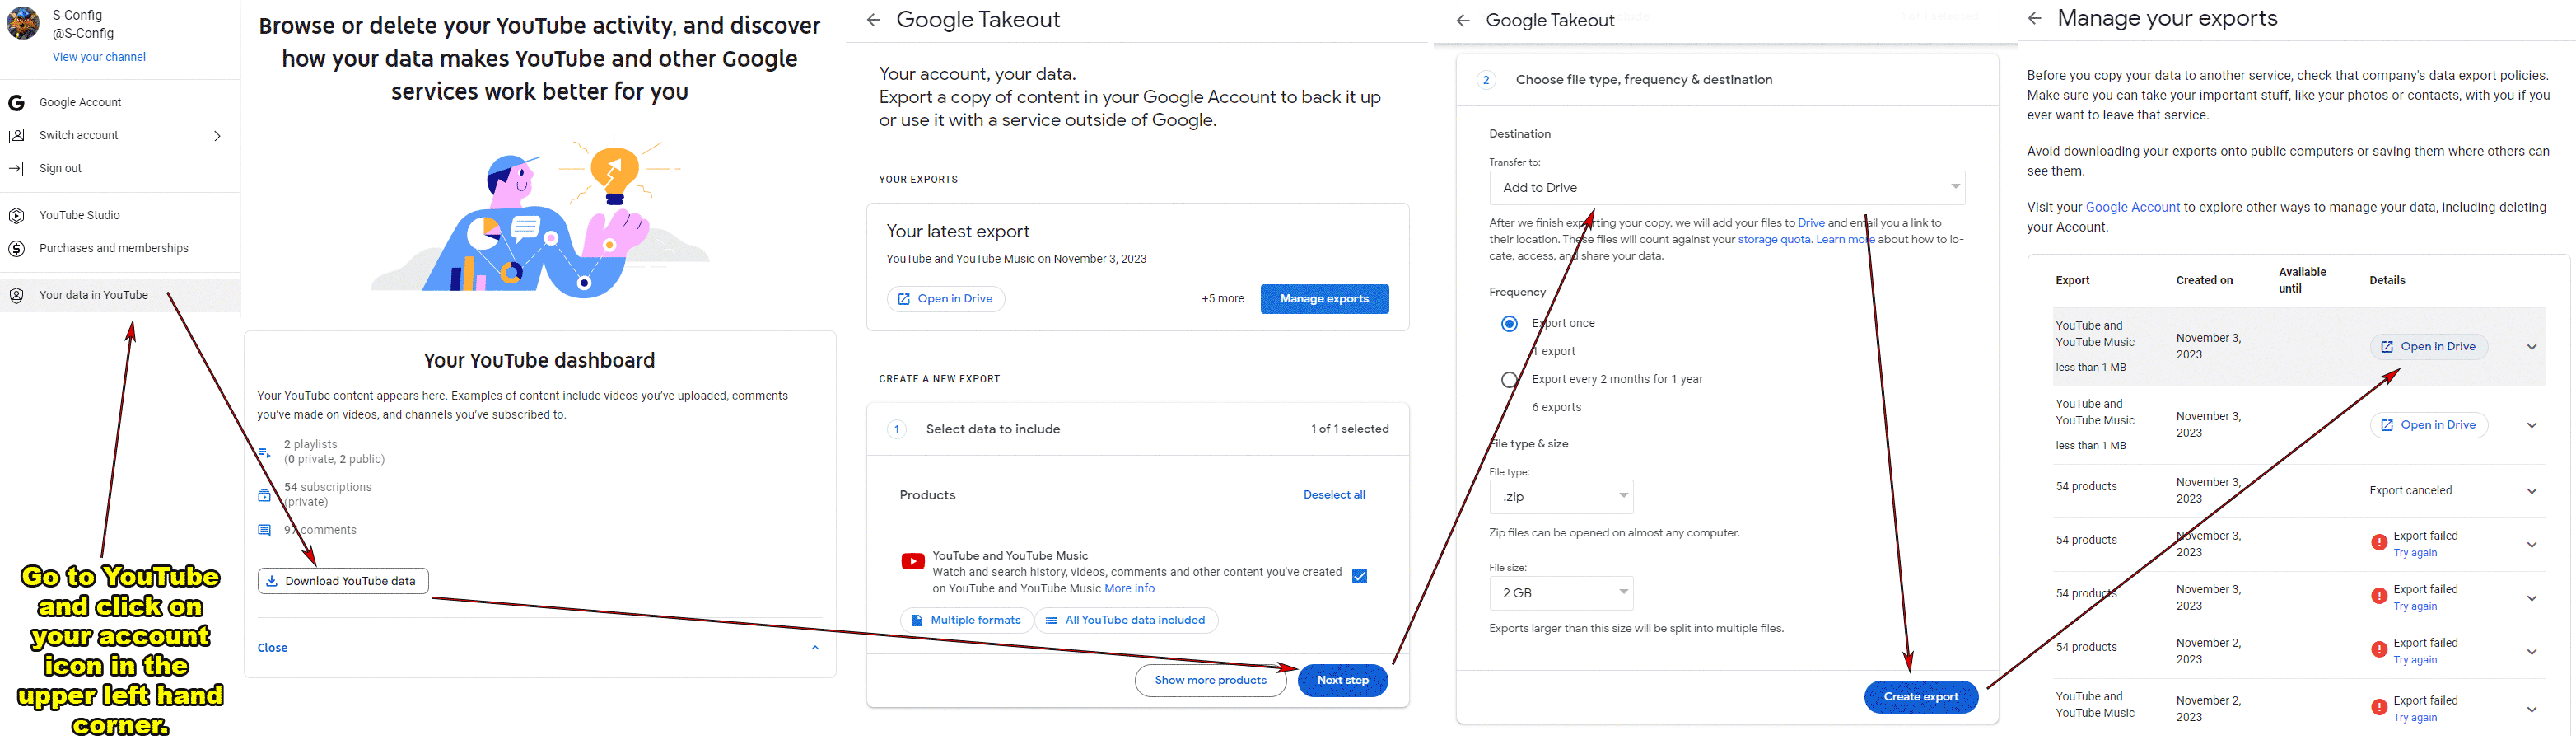2576x754 pixels.
Task: Click Download YouTube data button
Action: click(x=343, y=581)
